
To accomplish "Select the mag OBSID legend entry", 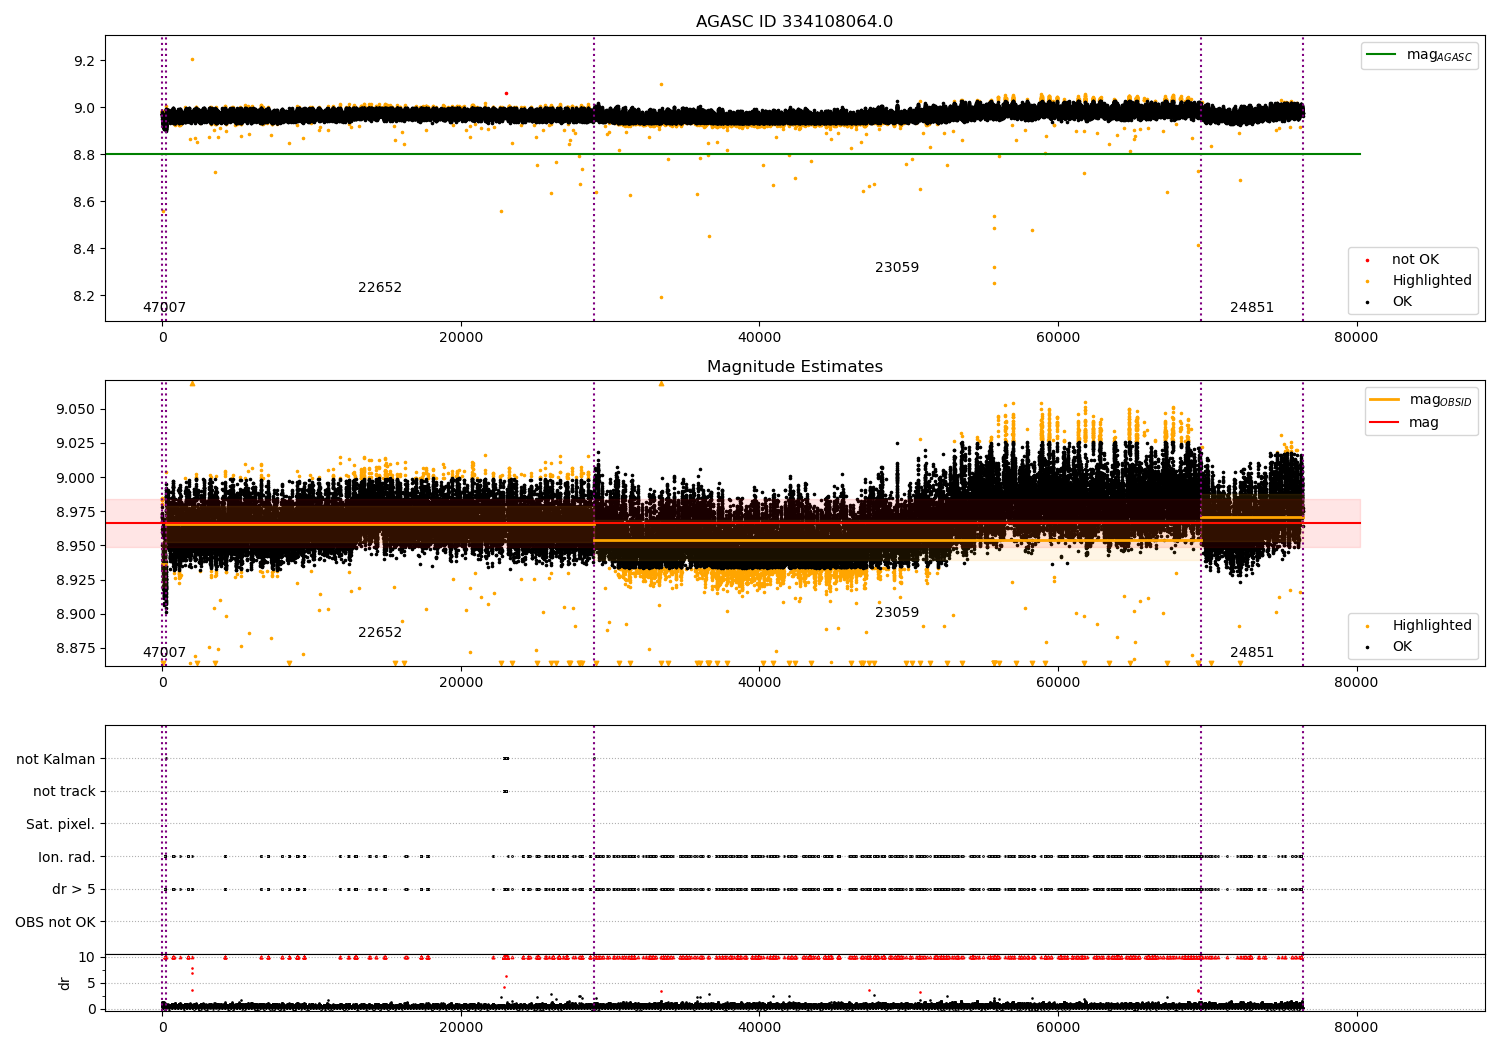I will (x=1421, y=401).
